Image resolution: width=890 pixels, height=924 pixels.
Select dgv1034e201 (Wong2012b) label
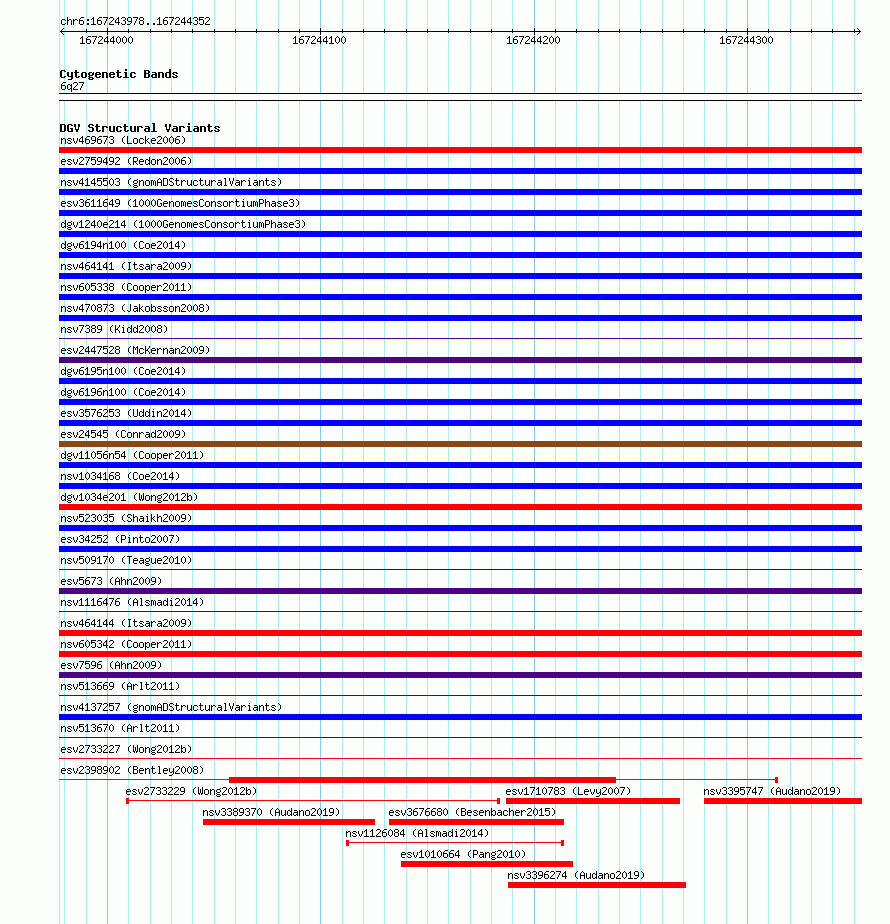tap(128, 497)
